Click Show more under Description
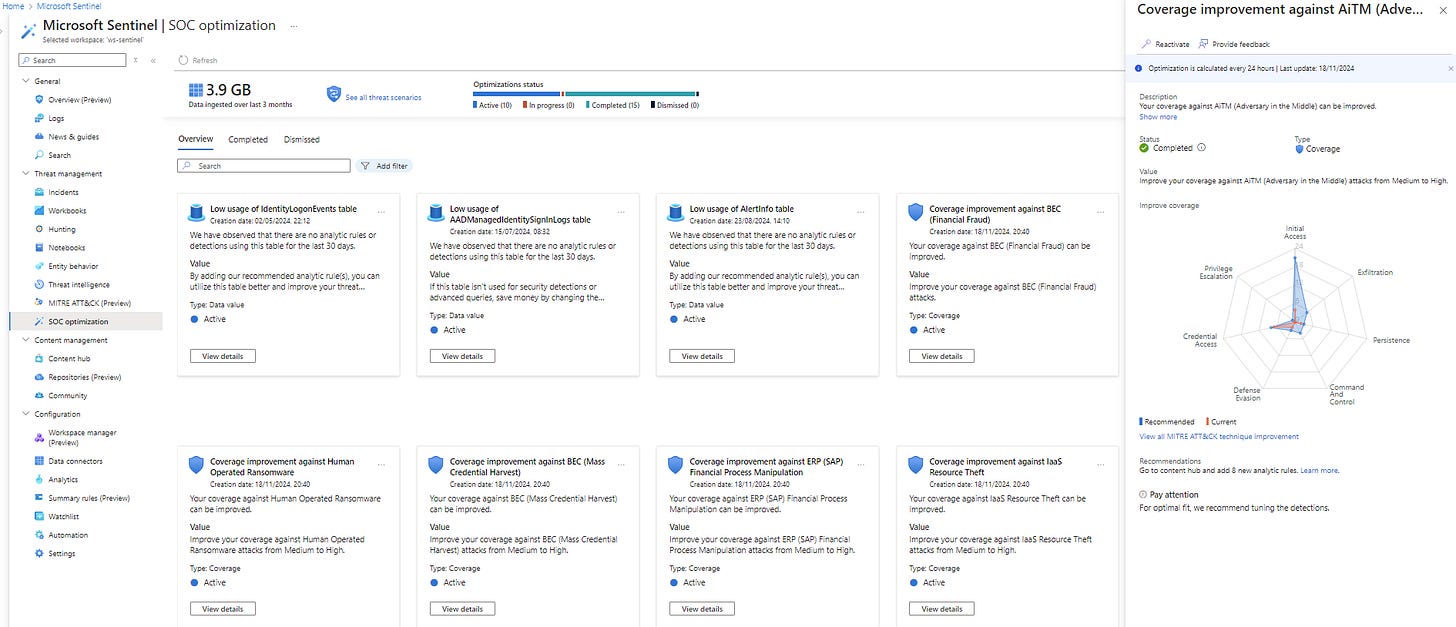This screenshot has height=627, width=1456. (1158, 117)
